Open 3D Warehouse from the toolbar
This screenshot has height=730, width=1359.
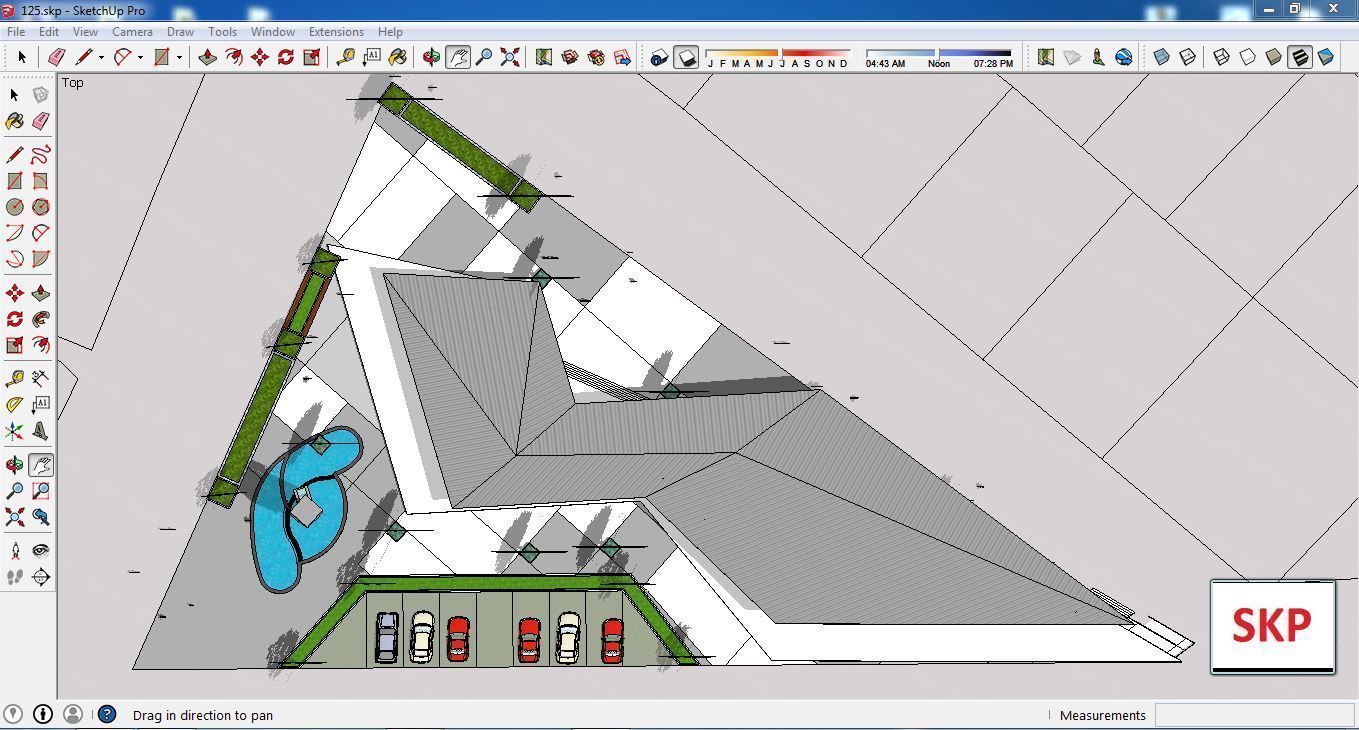[570, 57]
